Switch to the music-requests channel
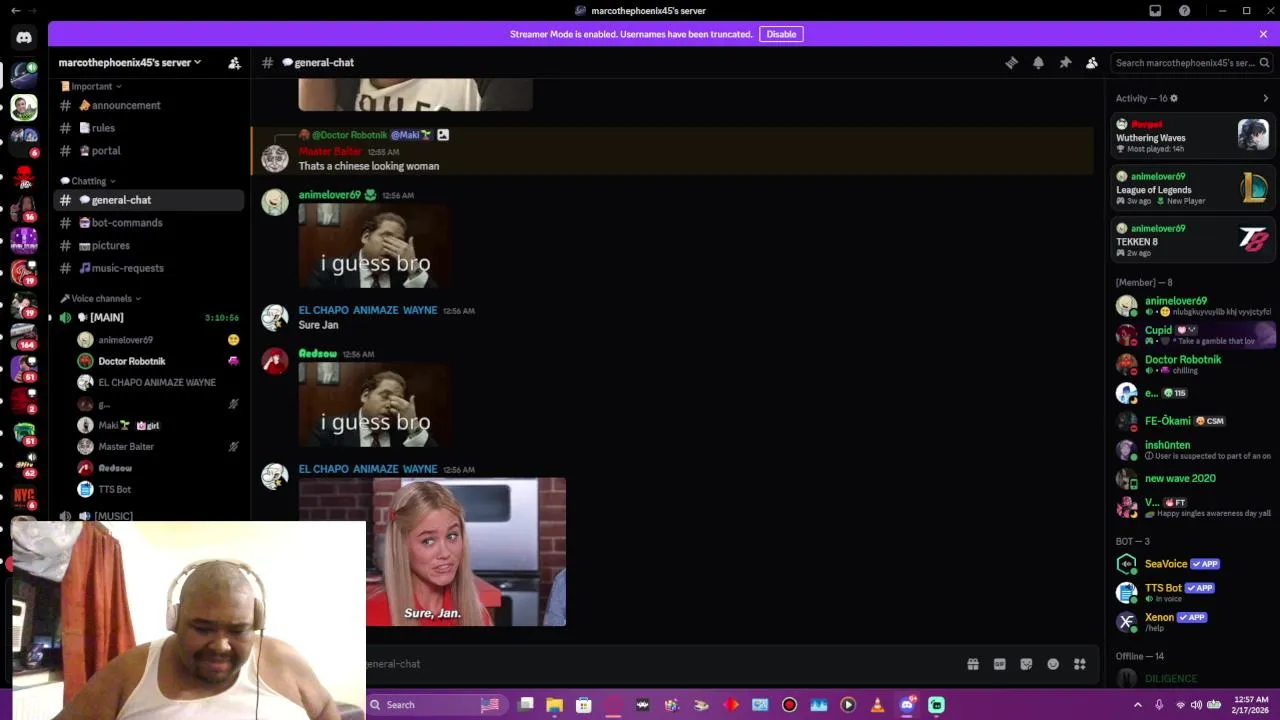 [x=148, y=268]
